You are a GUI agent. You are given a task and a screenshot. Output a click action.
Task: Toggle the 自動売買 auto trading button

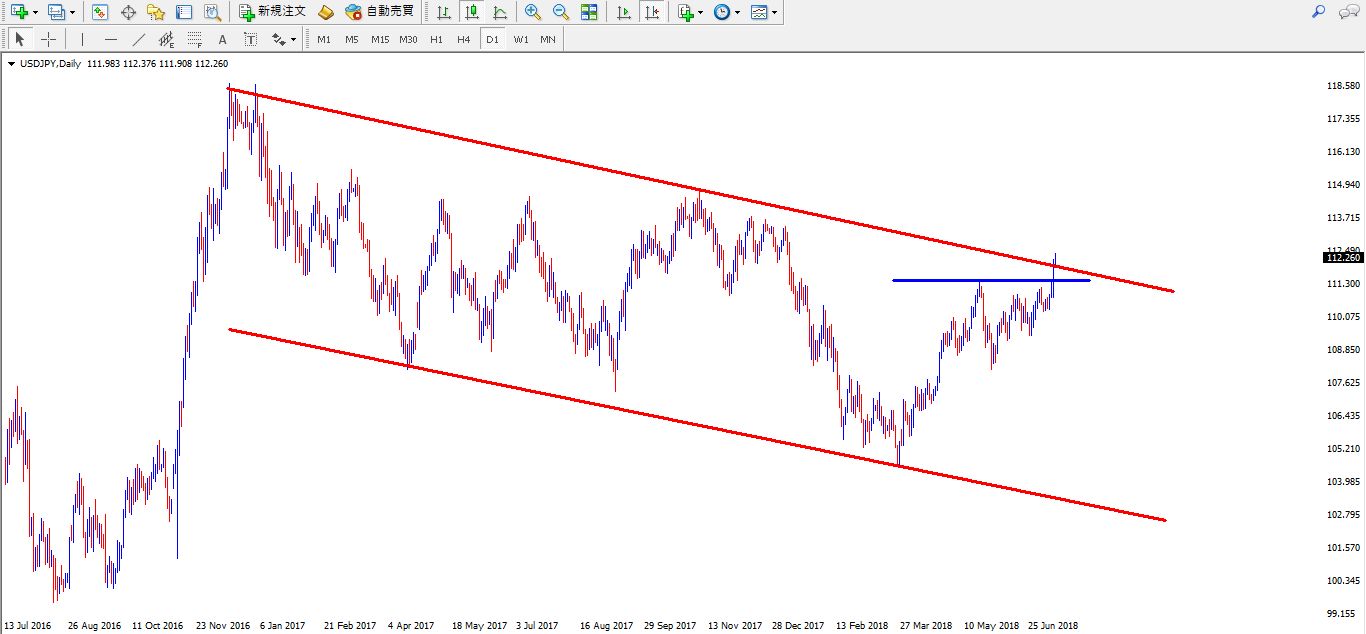(x=379, y=12)
